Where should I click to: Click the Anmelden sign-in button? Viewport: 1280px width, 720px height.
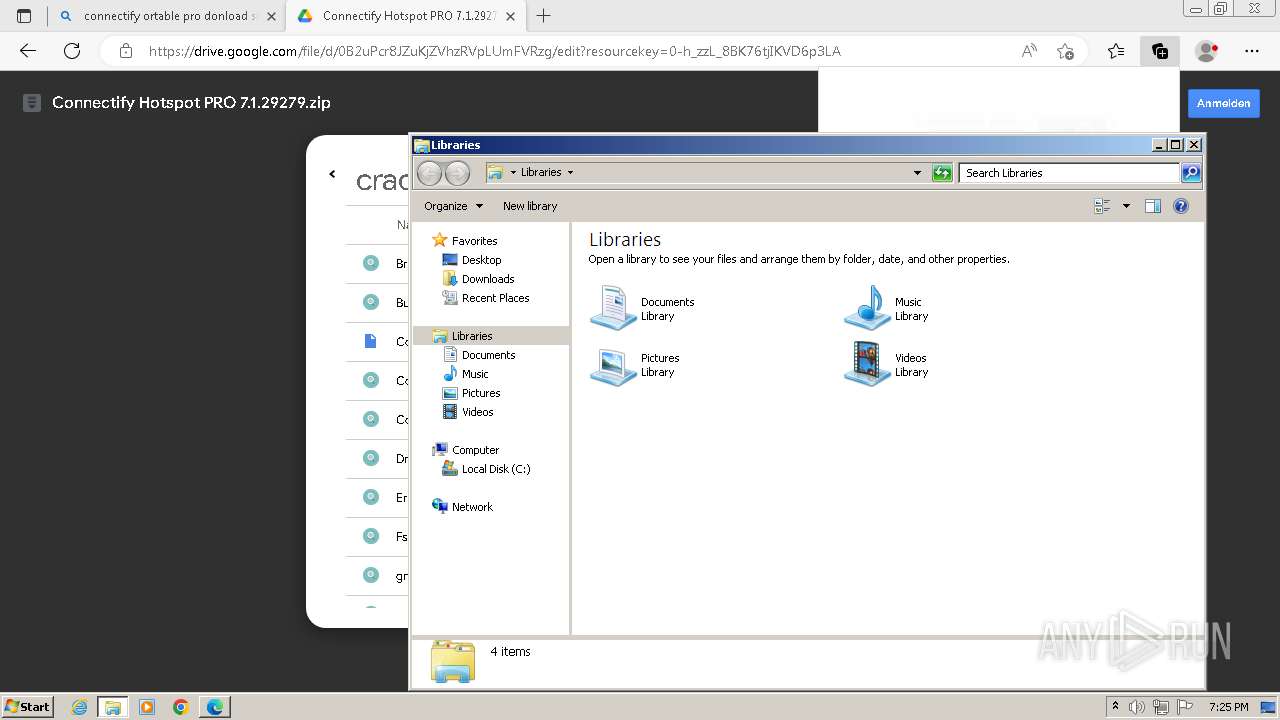[1223, 103]
